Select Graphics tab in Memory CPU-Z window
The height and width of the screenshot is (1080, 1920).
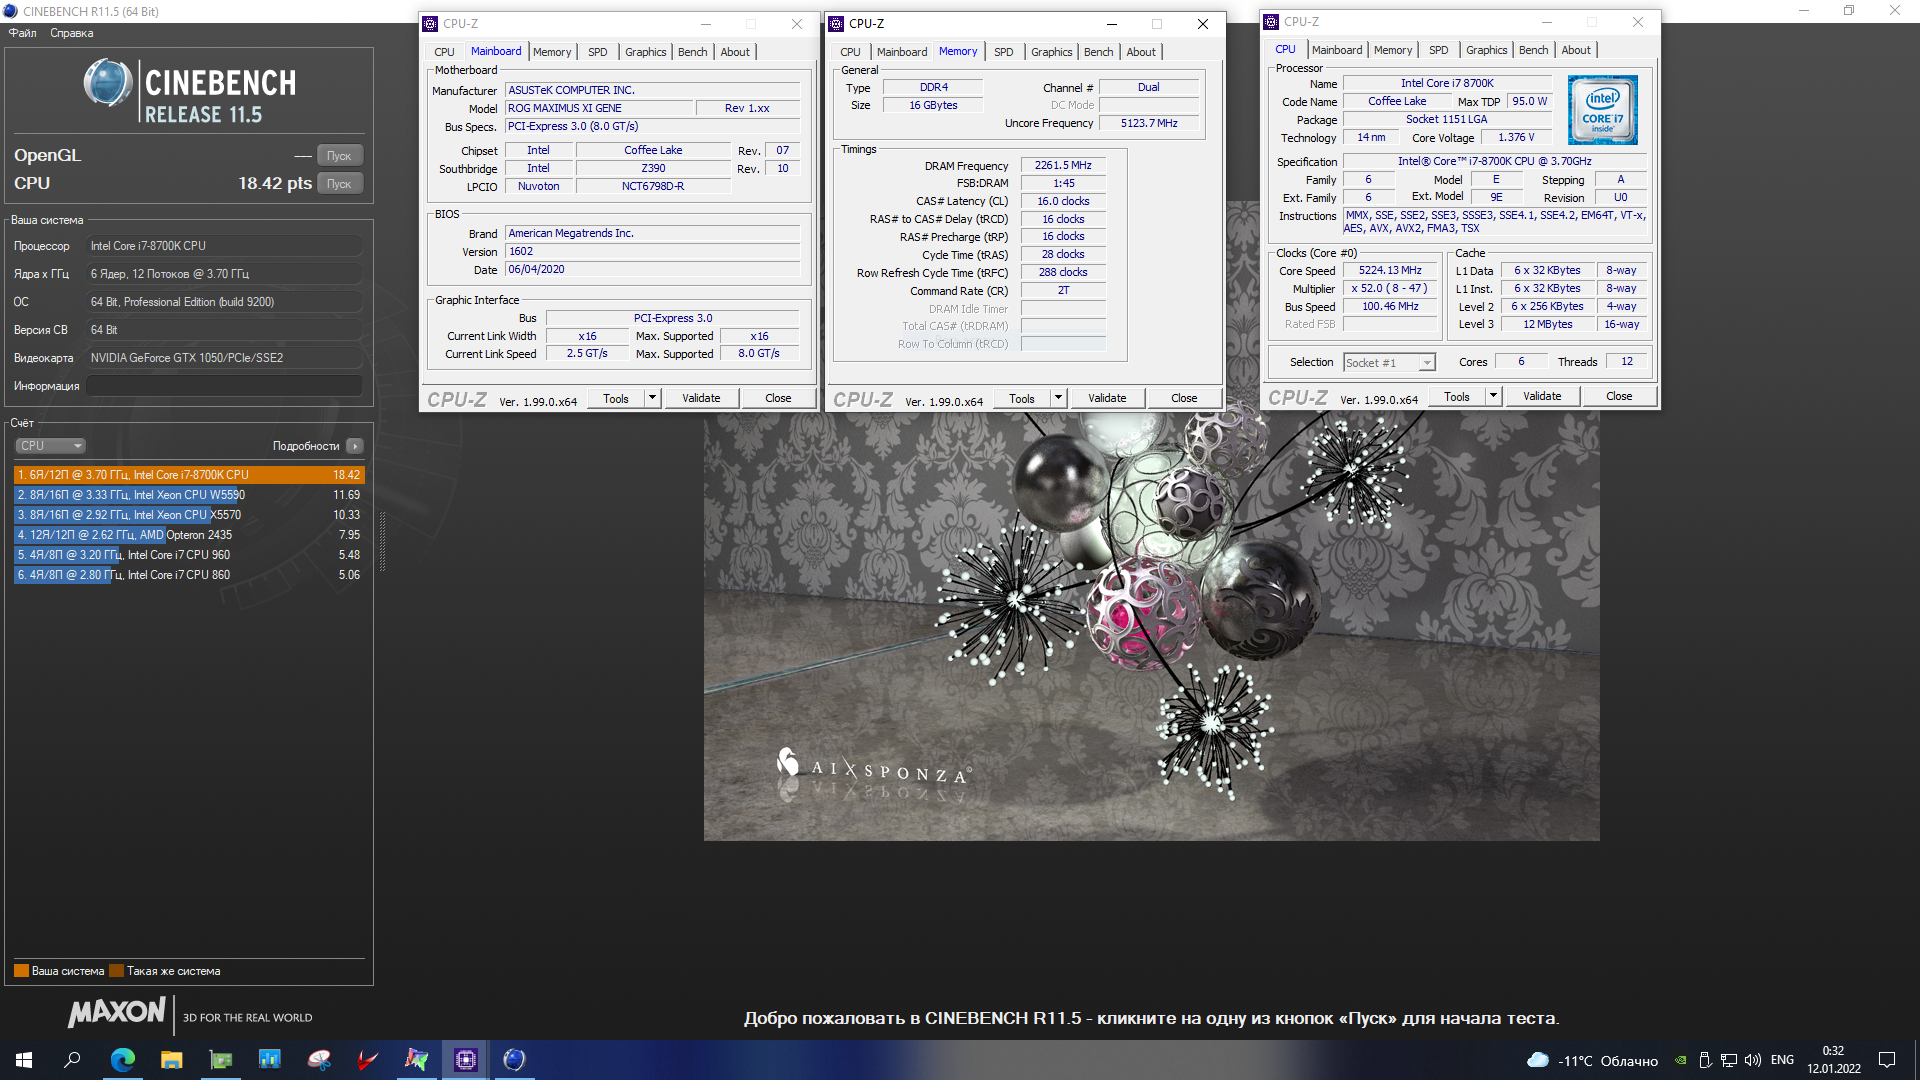coord(1051,52)
